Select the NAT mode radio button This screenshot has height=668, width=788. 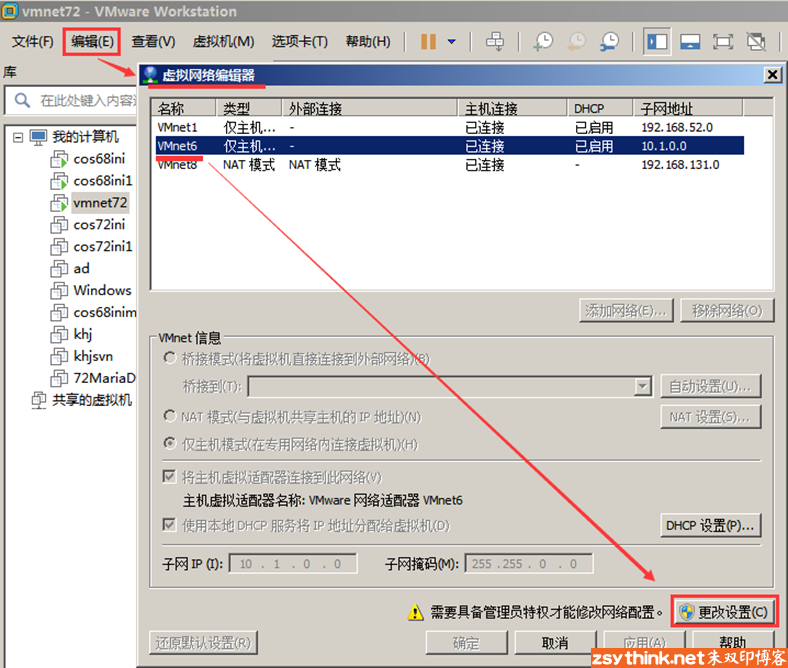(170, 416)
